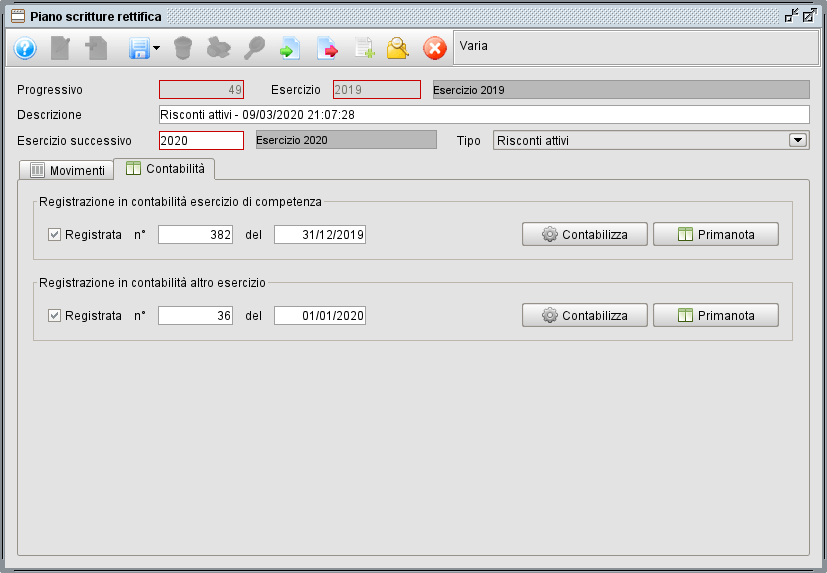Viewport: 827px width, 573px height.
Task: Close the form with red X icon
Action: click(x=435, y=49)
